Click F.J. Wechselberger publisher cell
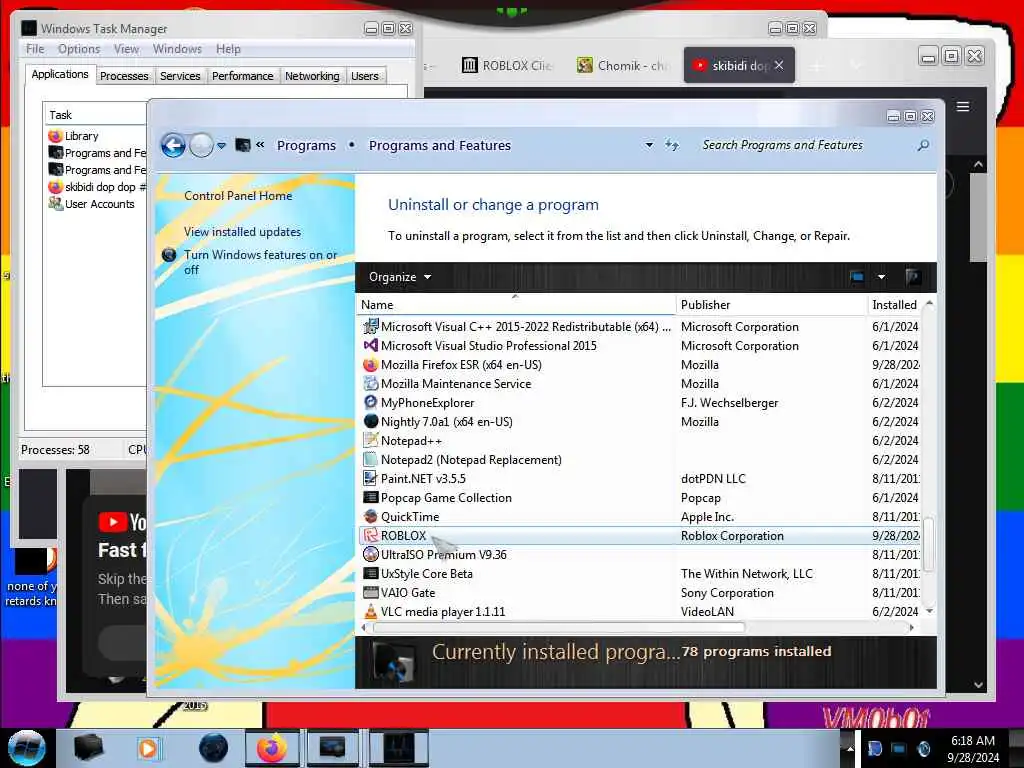Screen dimensions: 1024x768 click(729, 402)
